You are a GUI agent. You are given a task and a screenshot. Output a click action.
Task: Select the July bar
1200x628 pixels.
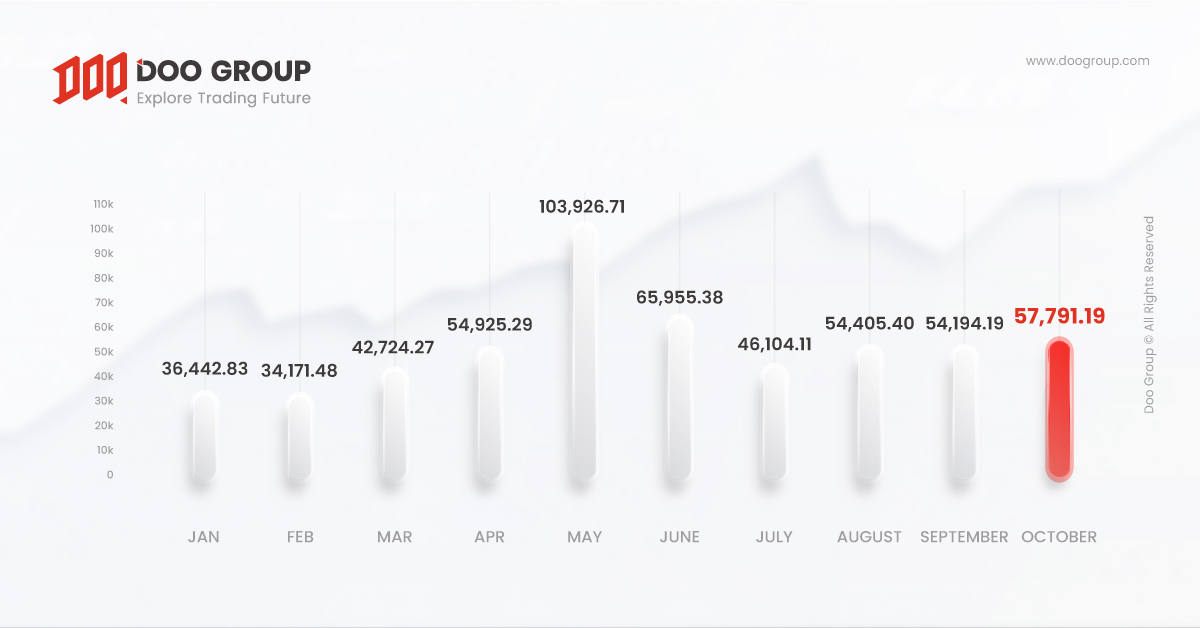click(774, 424)
